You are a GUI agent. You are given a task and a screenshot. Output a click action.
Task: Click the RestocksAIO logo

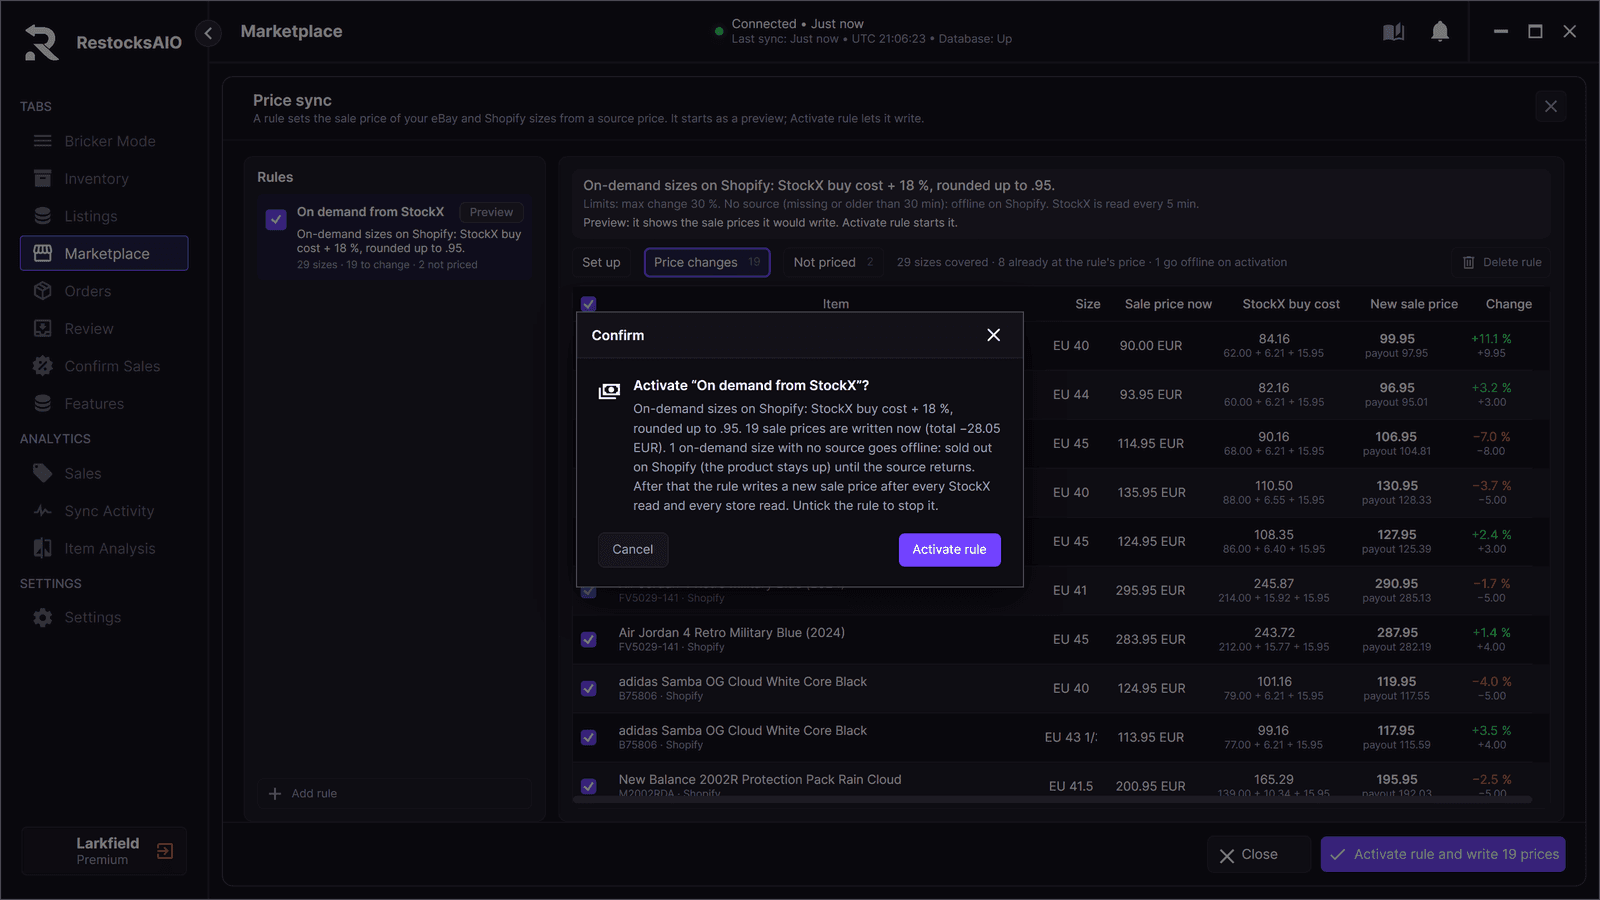point(42,42)
